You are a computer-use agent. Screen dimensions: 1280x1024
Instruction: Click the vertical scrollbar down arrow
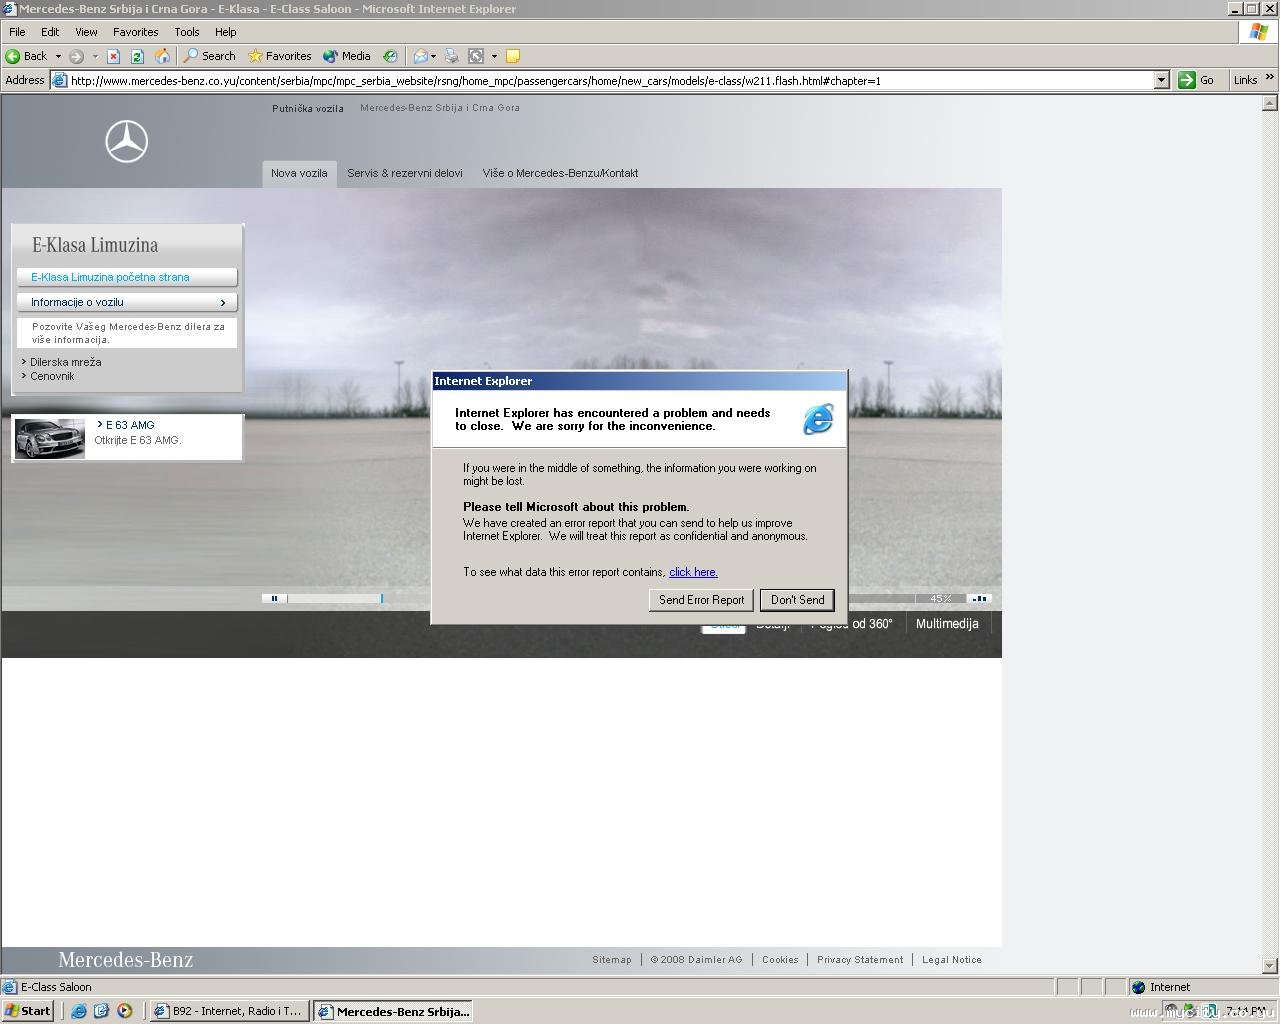1270,966
